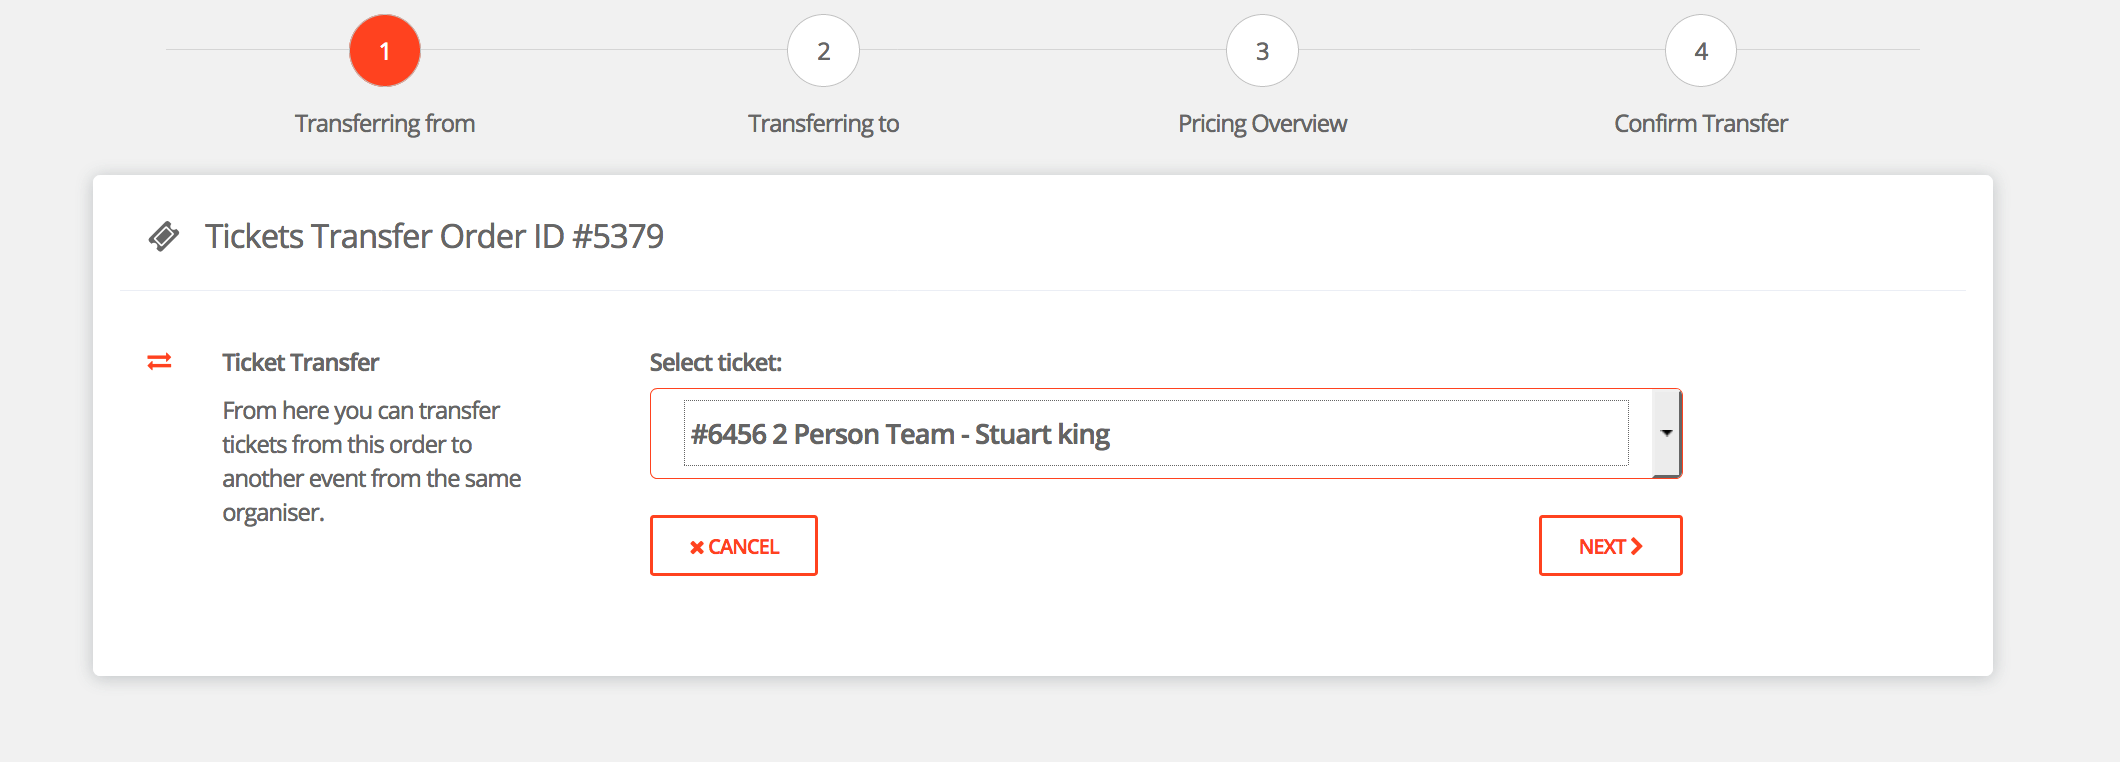Click the red transfer arrows icon

160,362
